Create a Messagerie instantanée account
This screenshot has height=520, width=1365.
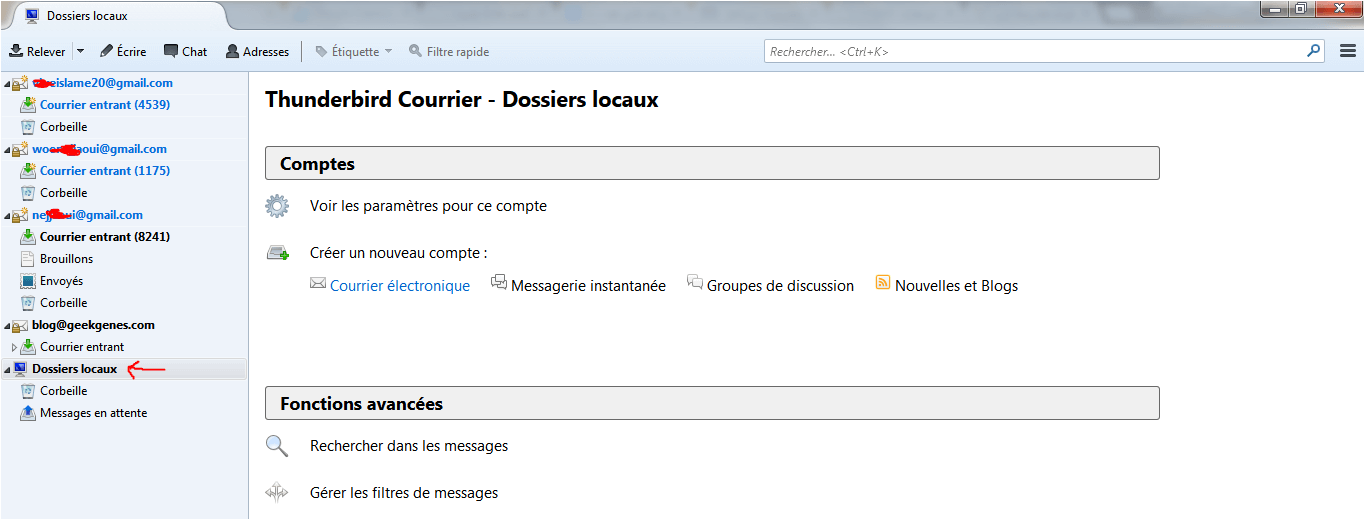[x=588, y=286]
